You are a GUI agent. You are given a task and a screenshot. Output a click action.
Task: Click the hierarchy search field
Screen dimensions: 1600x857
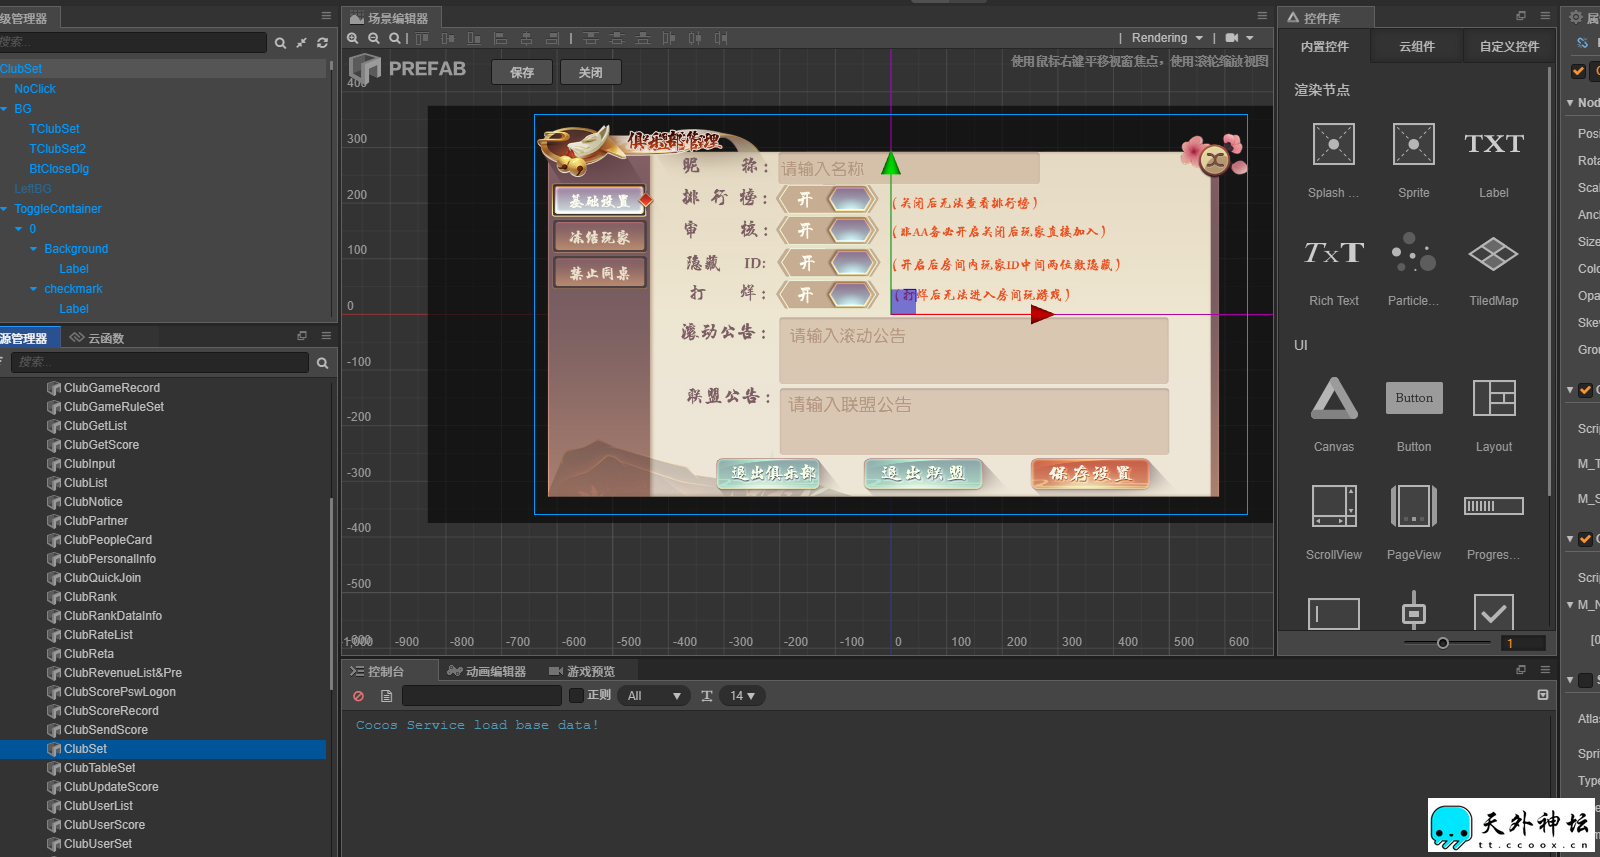click(x=133, y=43)
